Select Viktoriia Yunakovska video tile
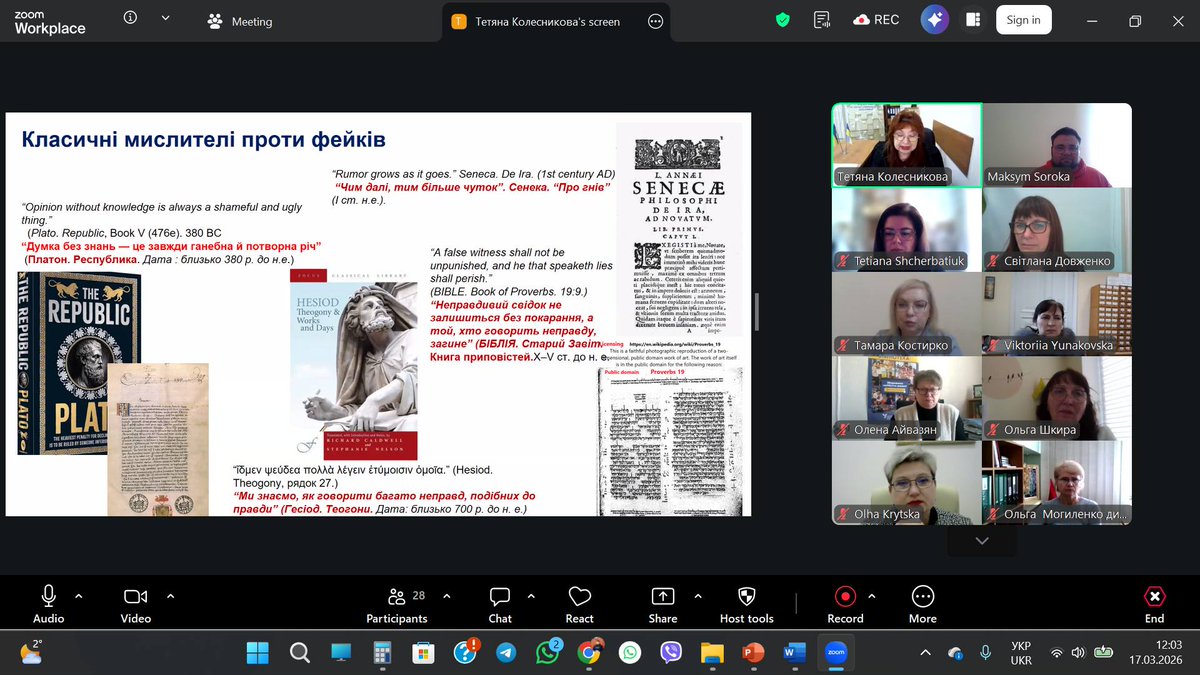This screenshot has width=1200, height=675. pos(1057,314)
